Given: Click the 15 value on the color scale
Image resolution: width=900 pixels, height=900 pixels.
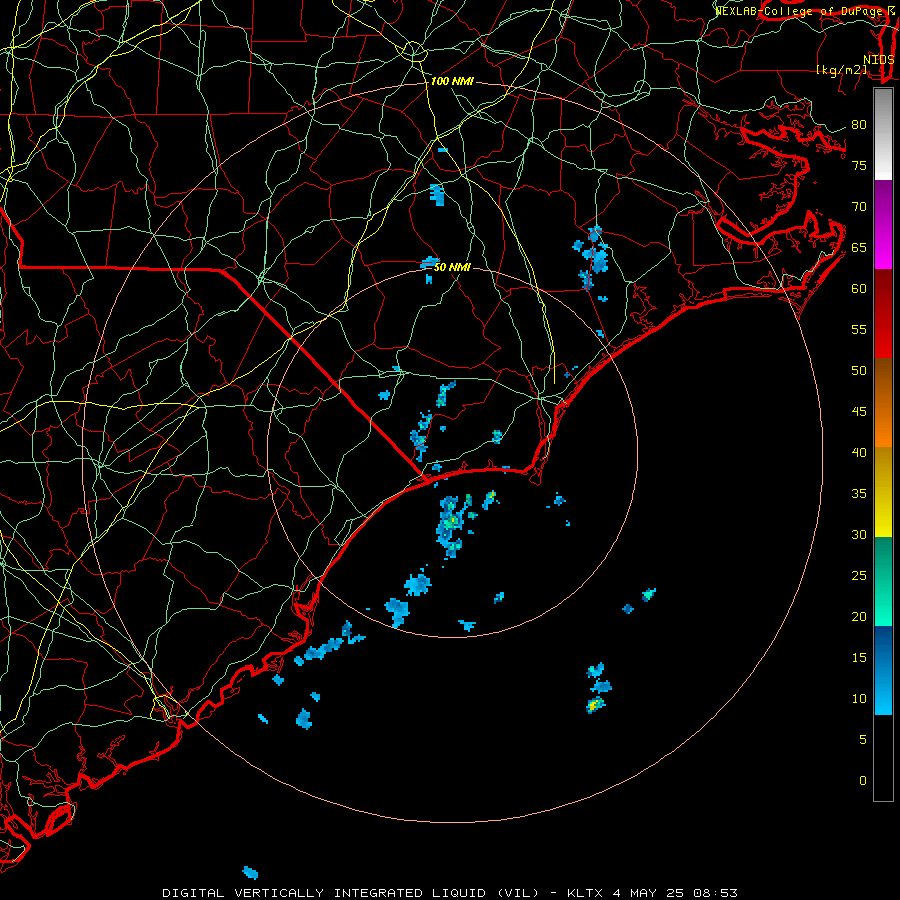Looking at the screenshot, I should [x=859, y=657].
